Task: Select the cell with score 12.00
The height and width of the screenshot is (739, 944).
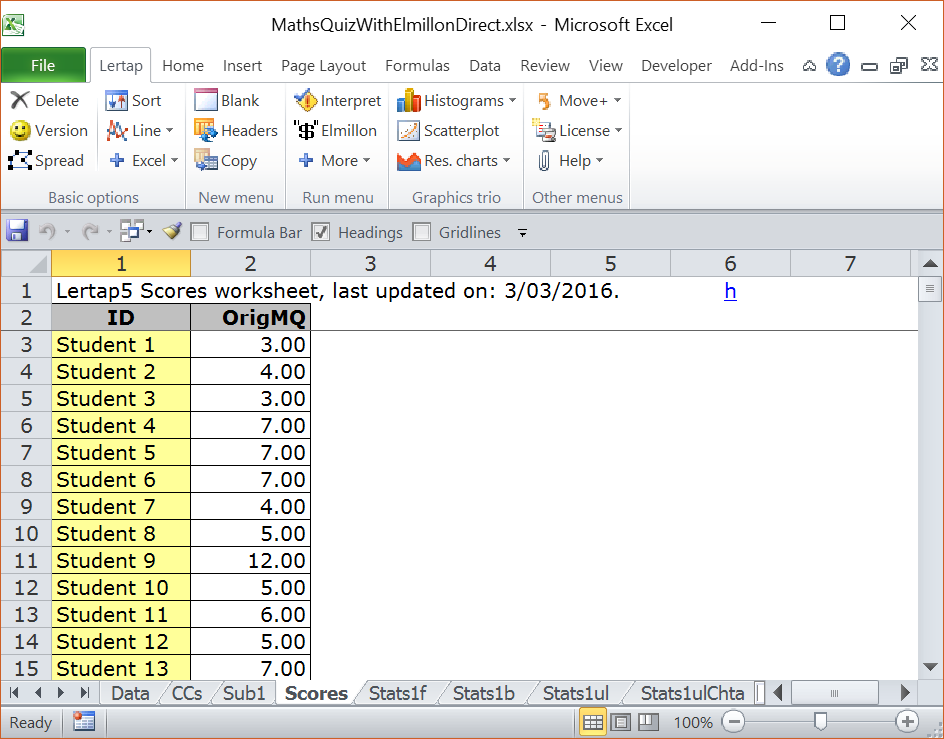Action: tap(250, 561)
